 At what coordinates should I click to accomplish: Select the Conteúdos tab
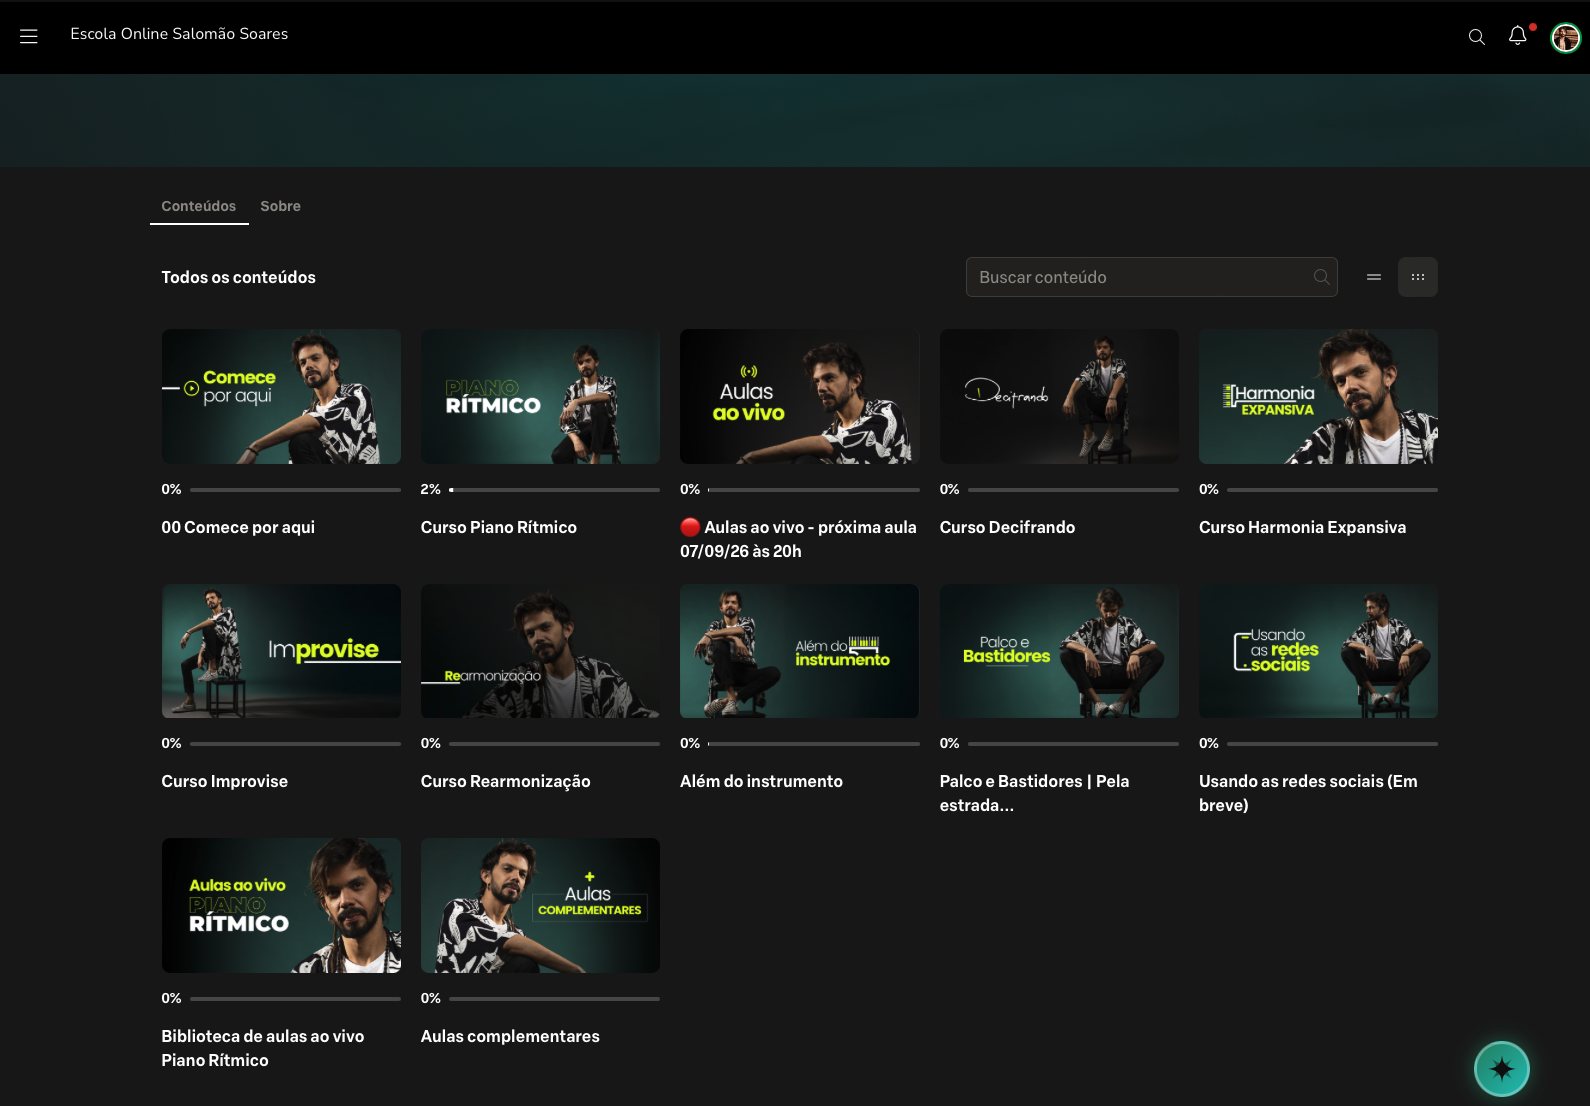coord(199,206)
